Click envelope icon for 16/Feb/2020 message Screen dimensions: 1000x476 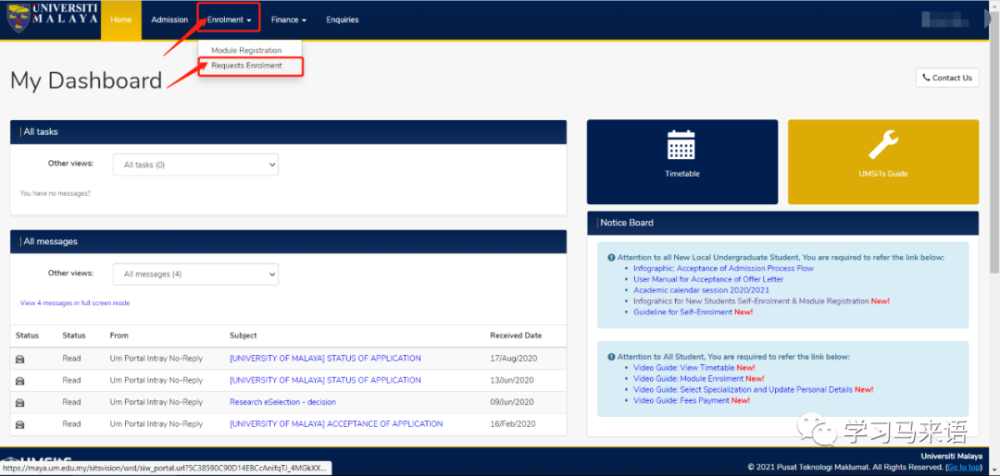(x=20, y=424)
